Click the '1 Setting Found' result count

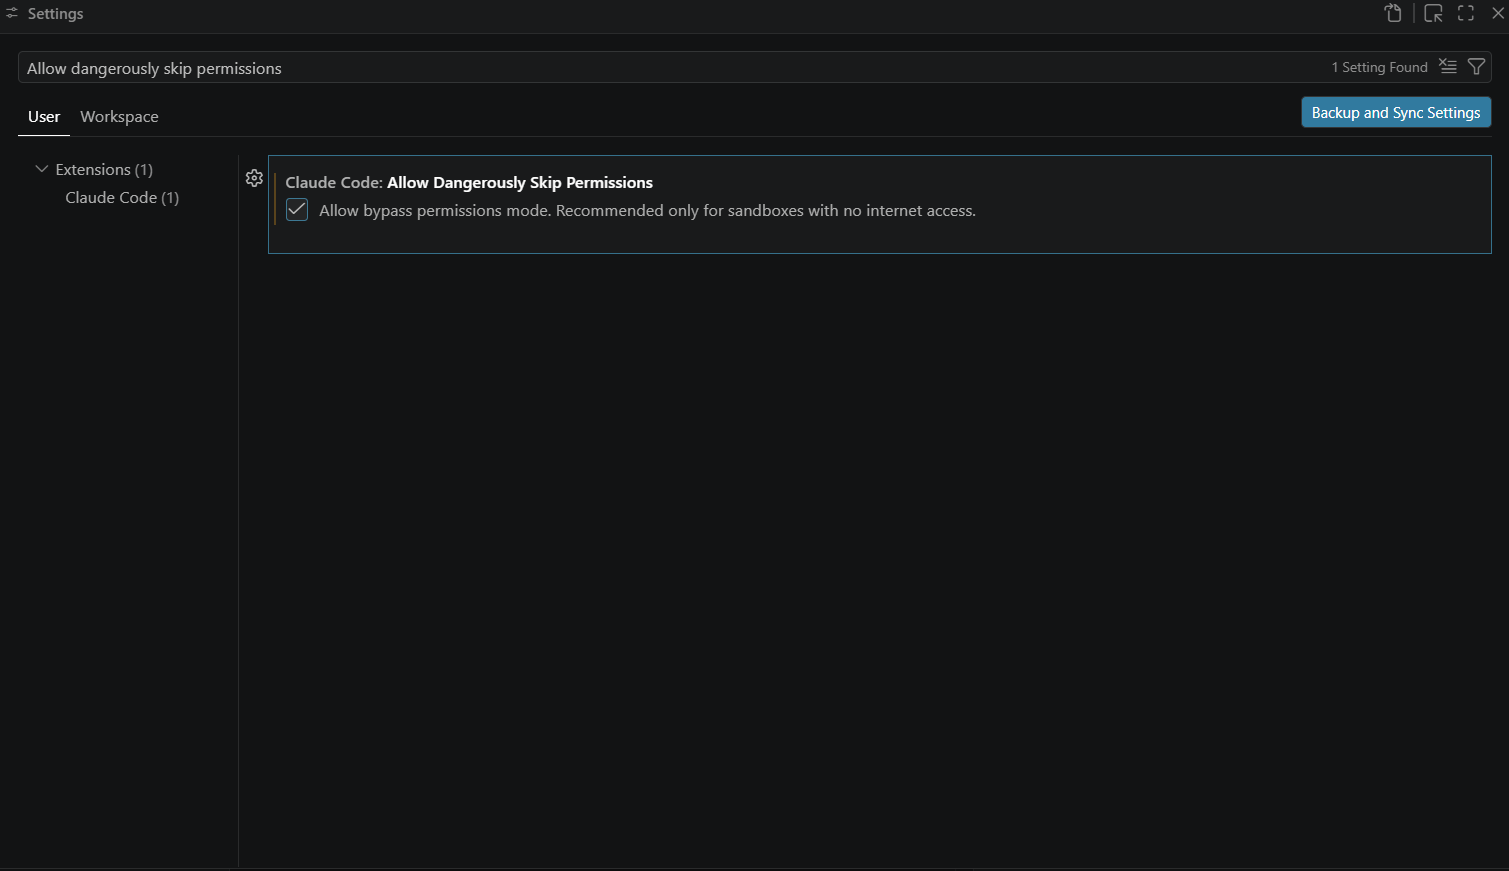coord(1379,67)
